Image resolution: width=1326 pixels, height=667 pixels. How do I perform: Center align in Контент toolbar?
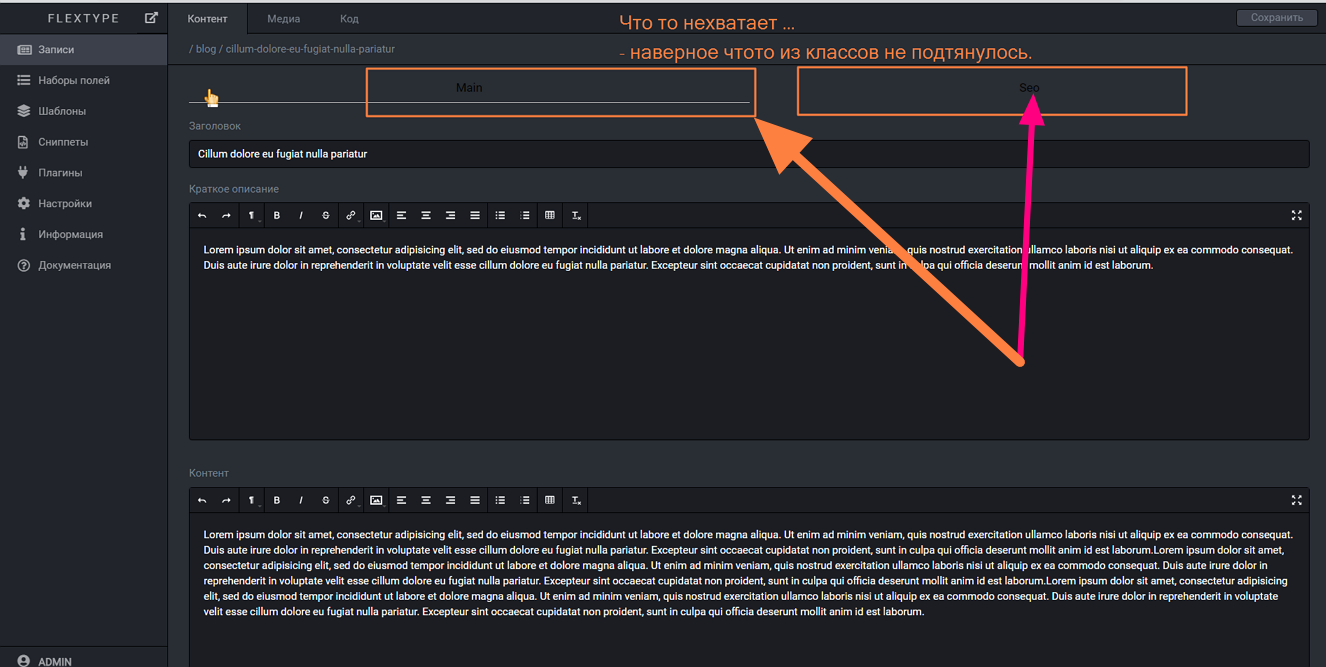[426, 500]
